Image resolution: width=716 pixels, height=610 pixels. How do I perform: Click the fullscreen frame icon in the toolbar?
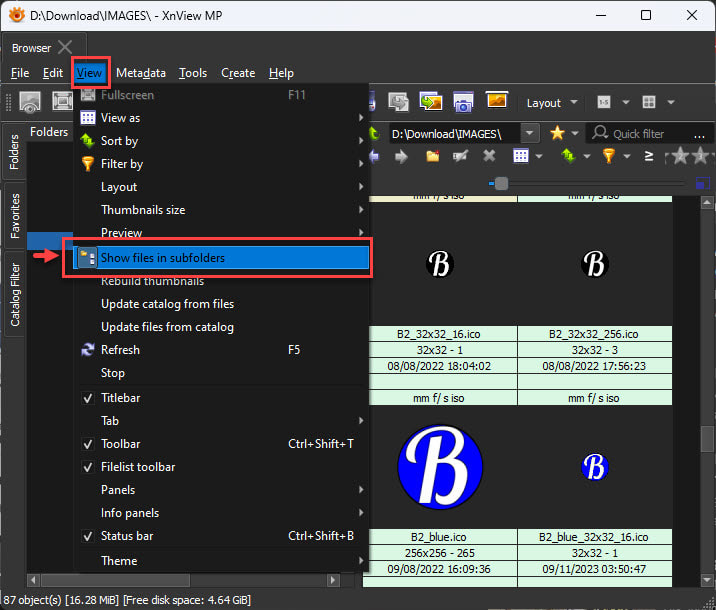pyautogui.click(x=63, y=101)
